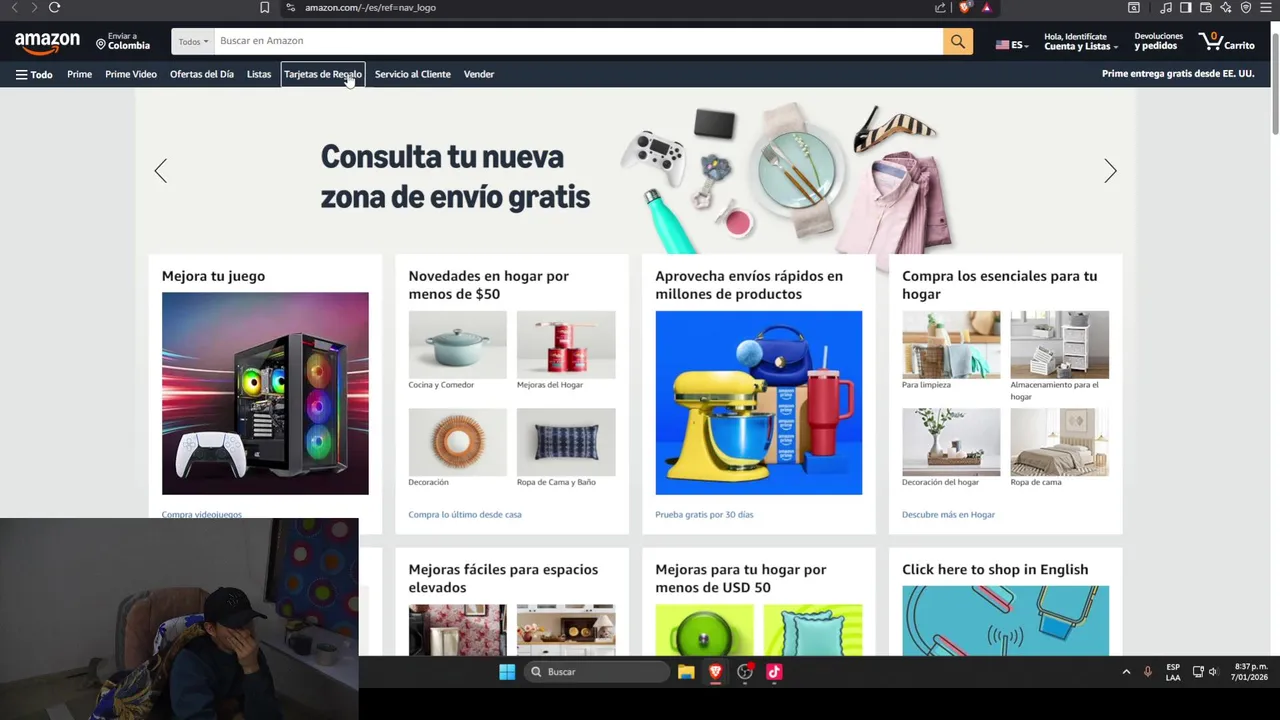Bookmark this page with bookmark icon
The height and width of the screenshot is (720, 1280).
[264, 8]
